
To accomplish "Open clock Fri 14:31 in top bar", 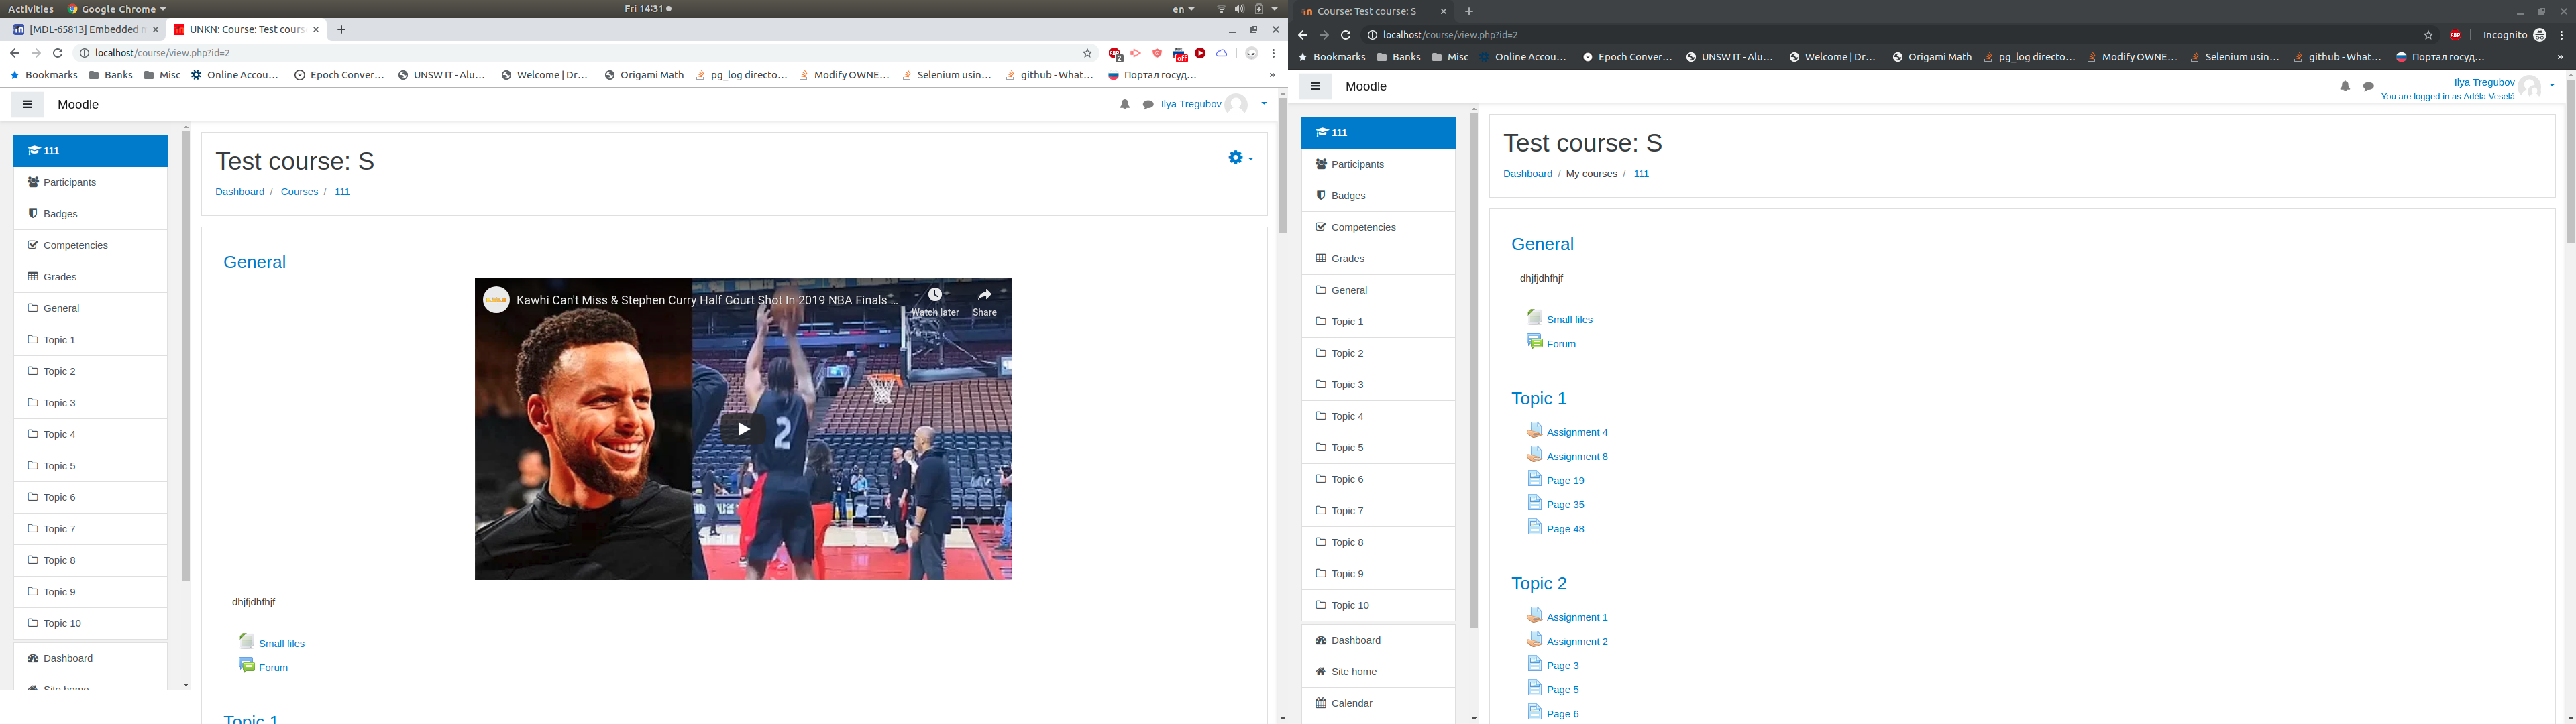I will (x=648, y=9).
